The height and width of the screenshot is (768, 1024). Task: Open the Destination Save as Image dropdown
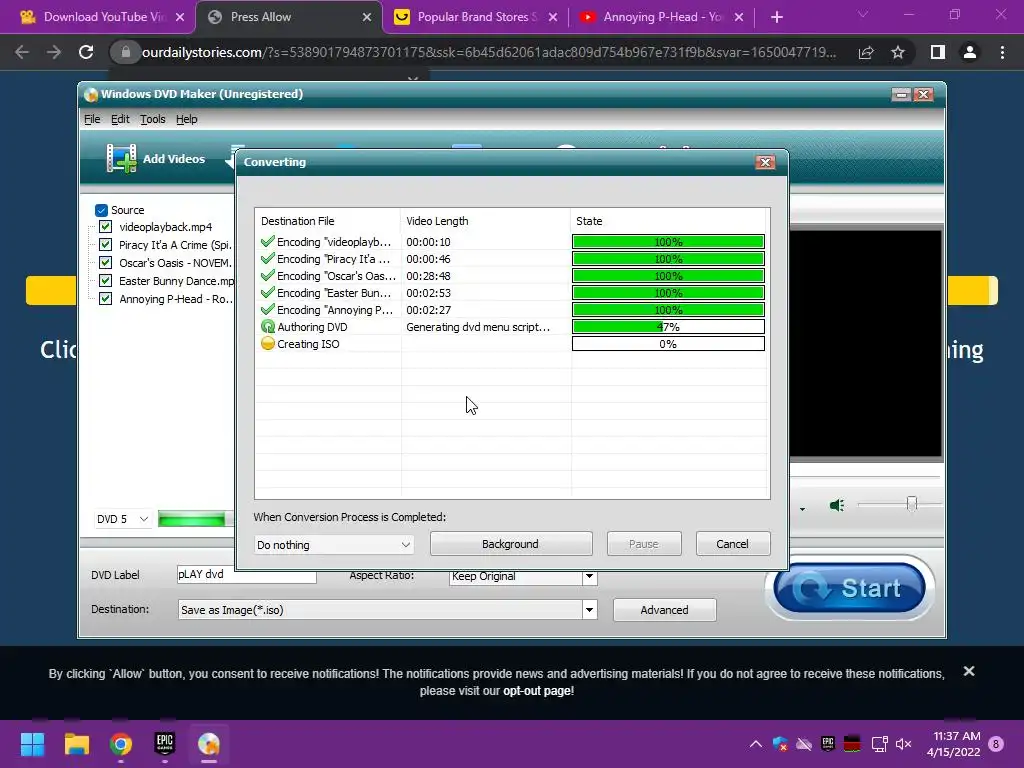point(387,610)
